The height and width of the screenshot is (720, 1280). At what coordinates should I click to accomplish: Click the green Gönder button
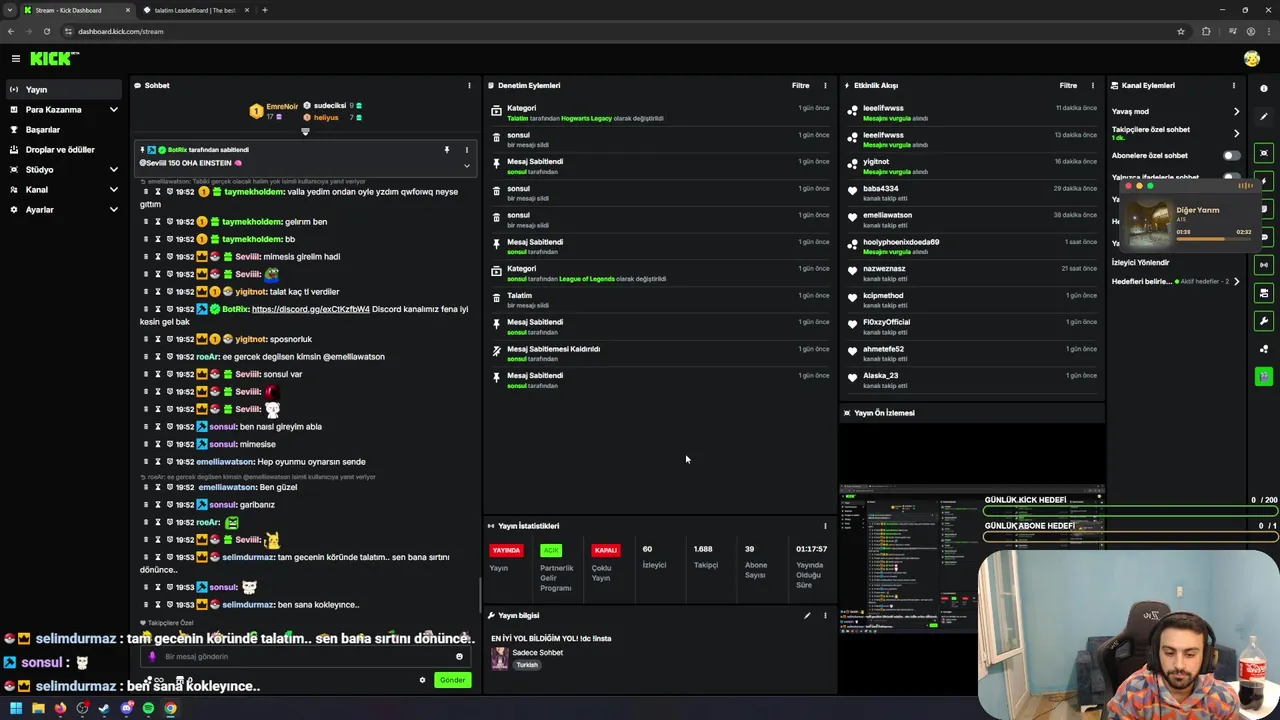452,680
